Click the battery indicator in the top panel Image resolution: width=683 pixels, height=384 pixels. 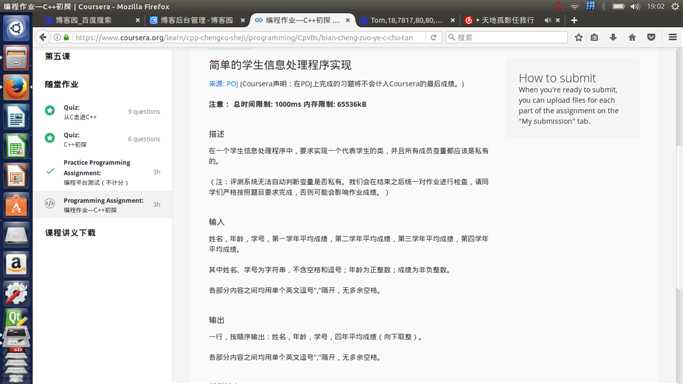click(618, 6)
